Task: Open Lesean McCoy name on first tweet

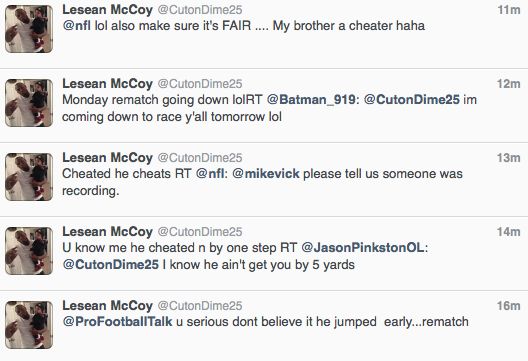Action: tap(107, 10)
